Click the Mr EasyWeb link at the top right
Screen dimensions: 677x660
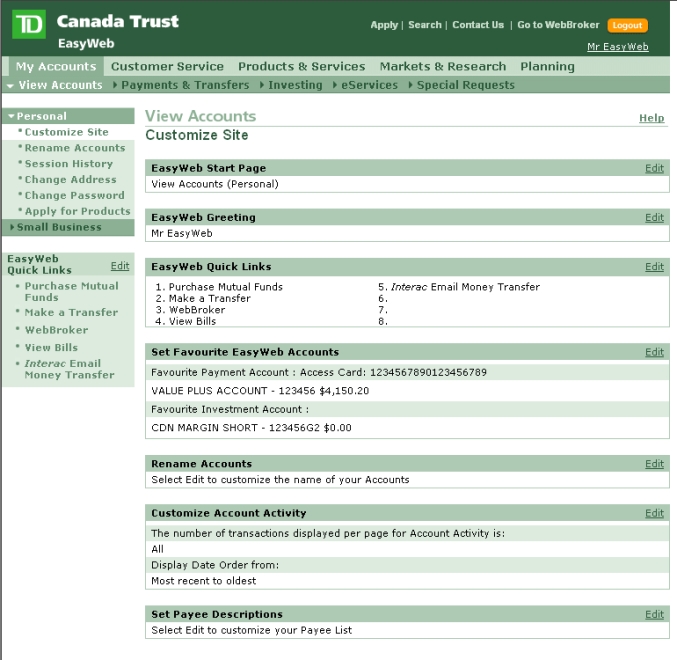coord(617,47)
